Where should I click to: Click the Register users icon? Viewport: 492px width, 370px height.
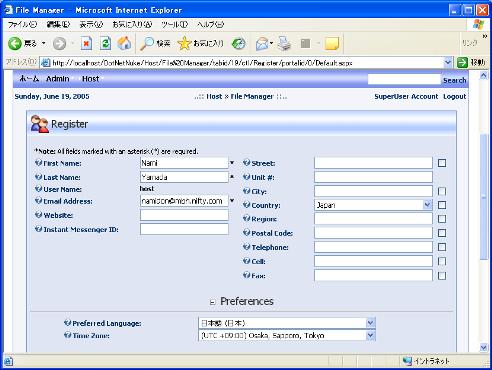40,124
